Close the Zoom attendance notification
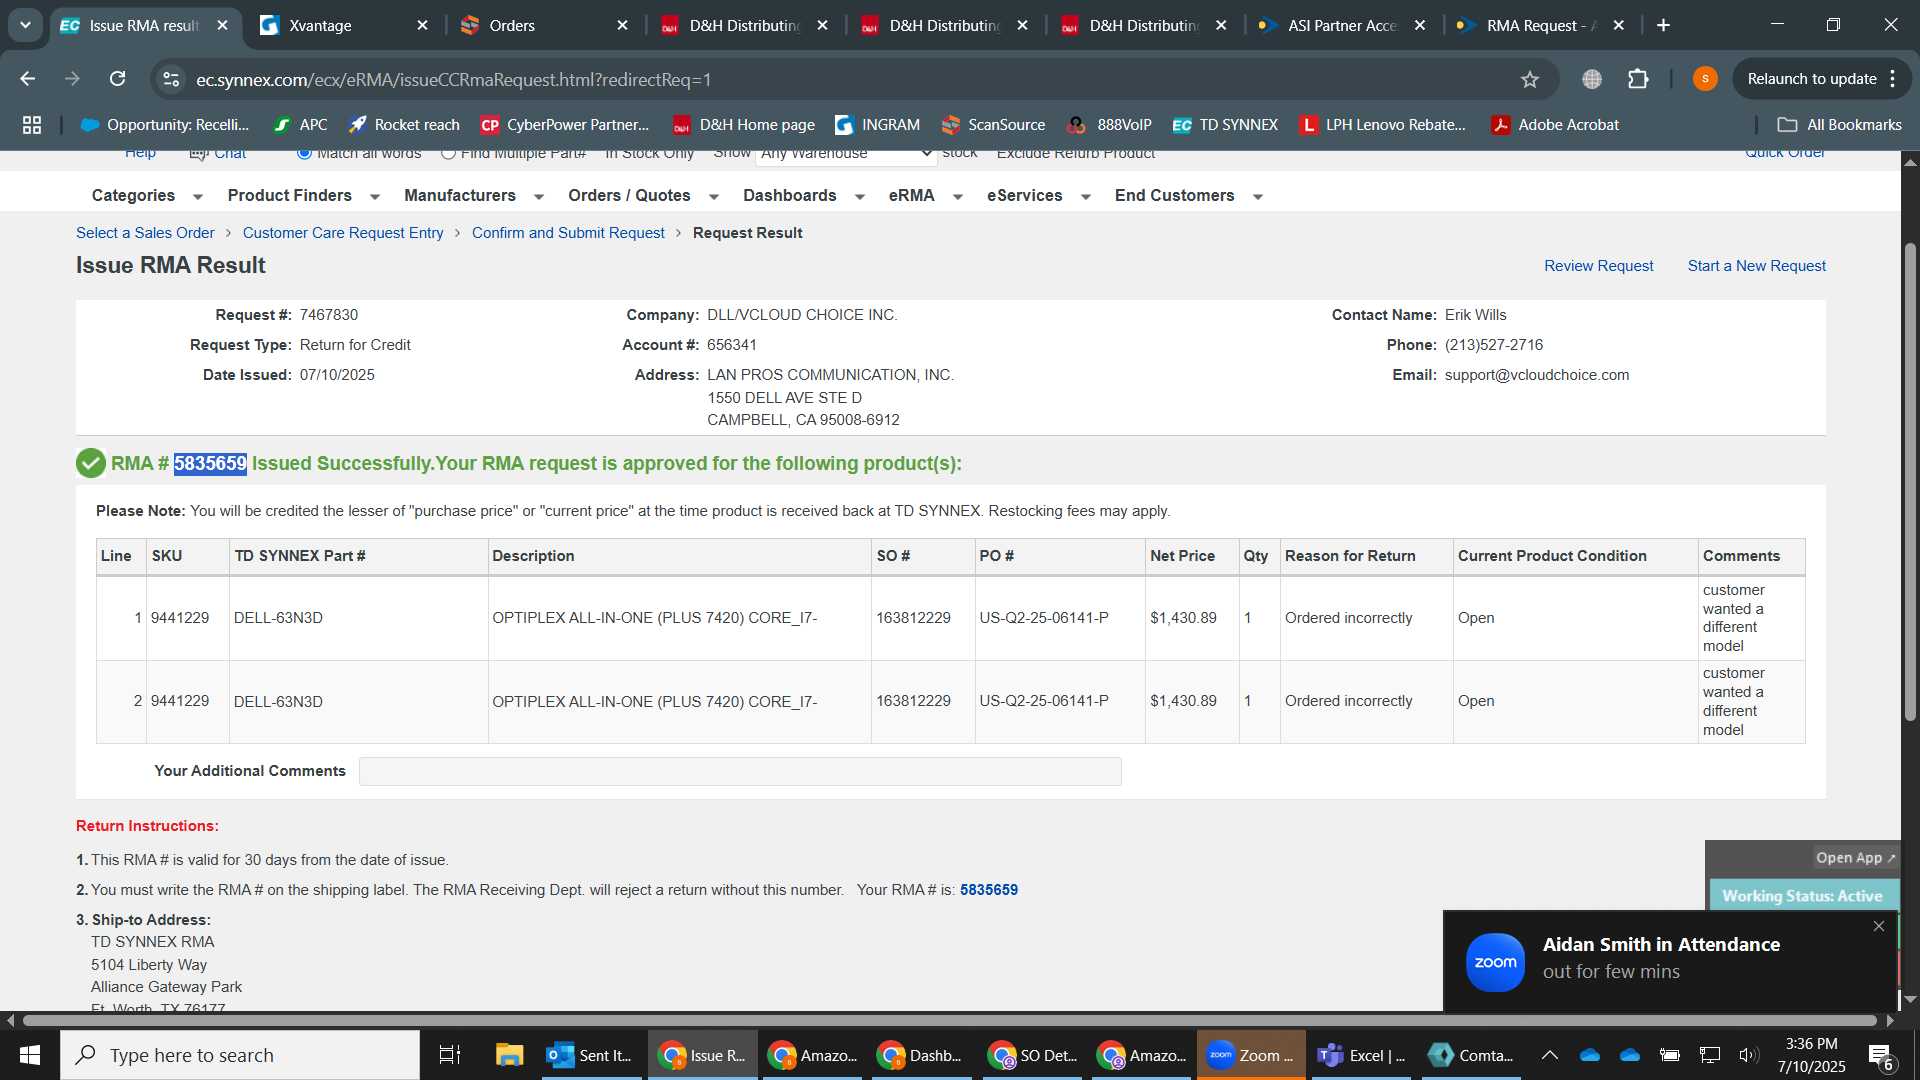This screenshot has width=1920, height=1080. (1879, 927)
